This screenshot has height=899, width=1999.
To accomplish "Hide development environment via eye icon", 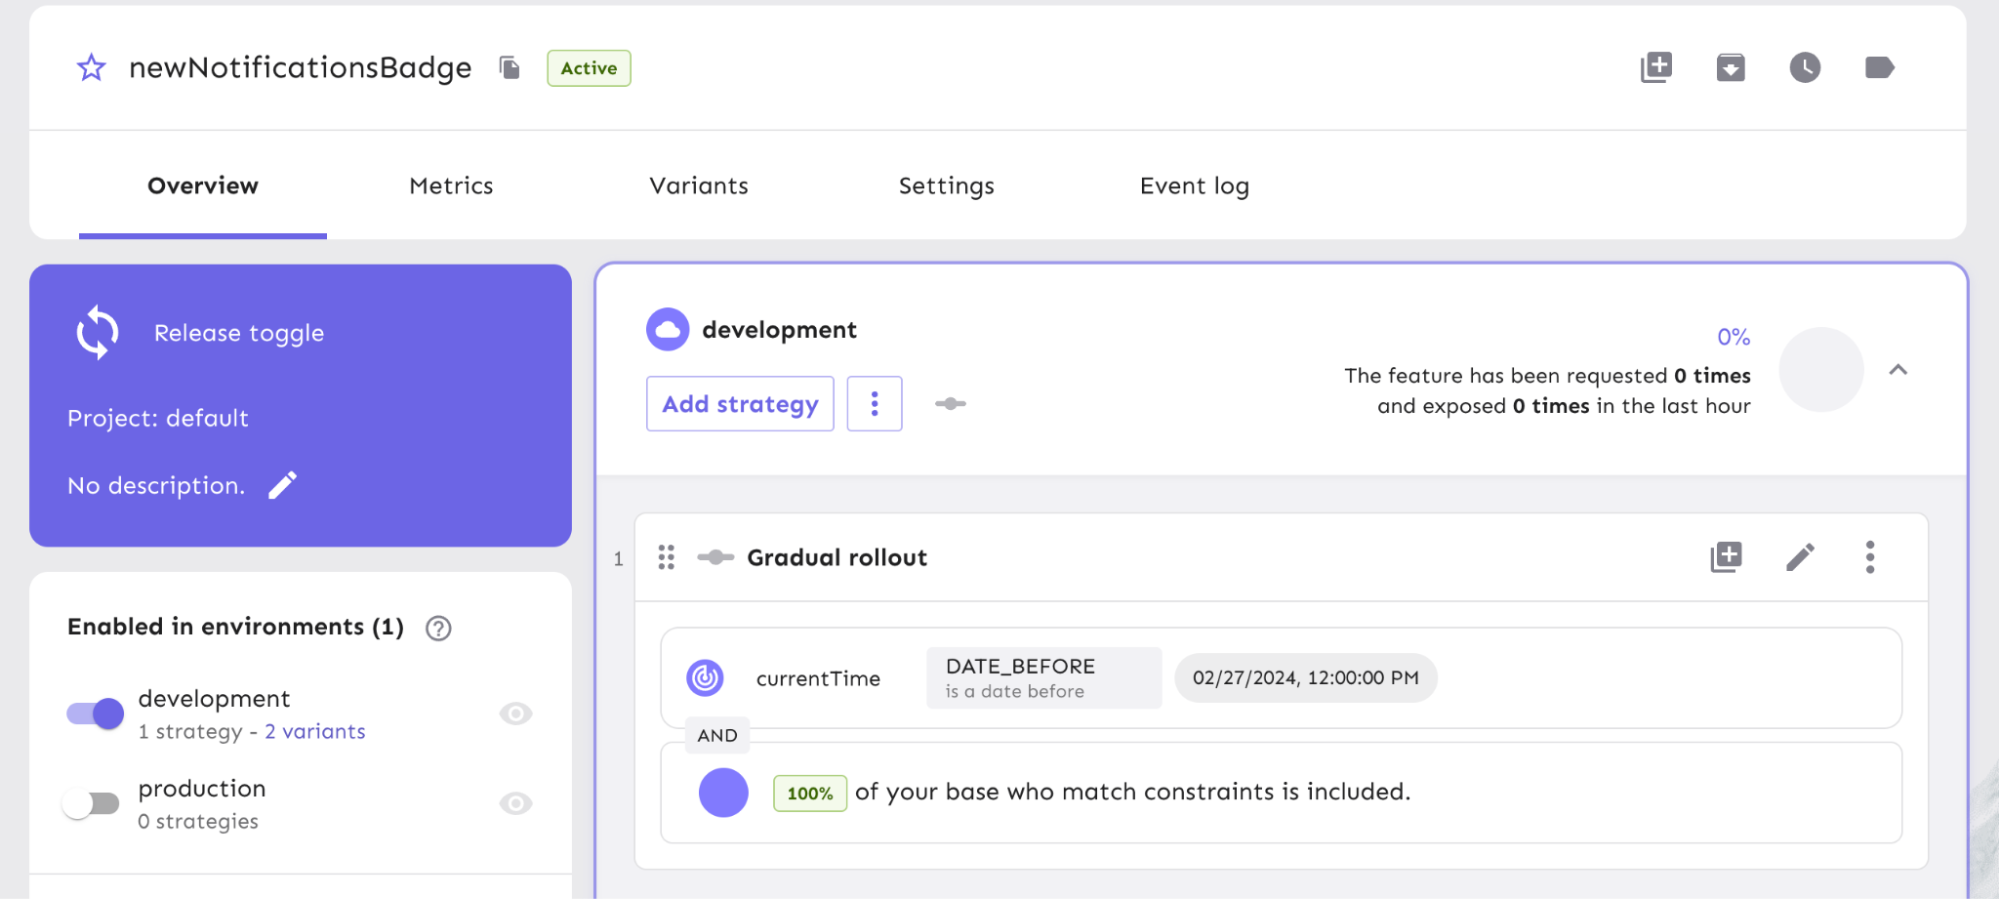I will pyautogui.click(x=516, y=714).
